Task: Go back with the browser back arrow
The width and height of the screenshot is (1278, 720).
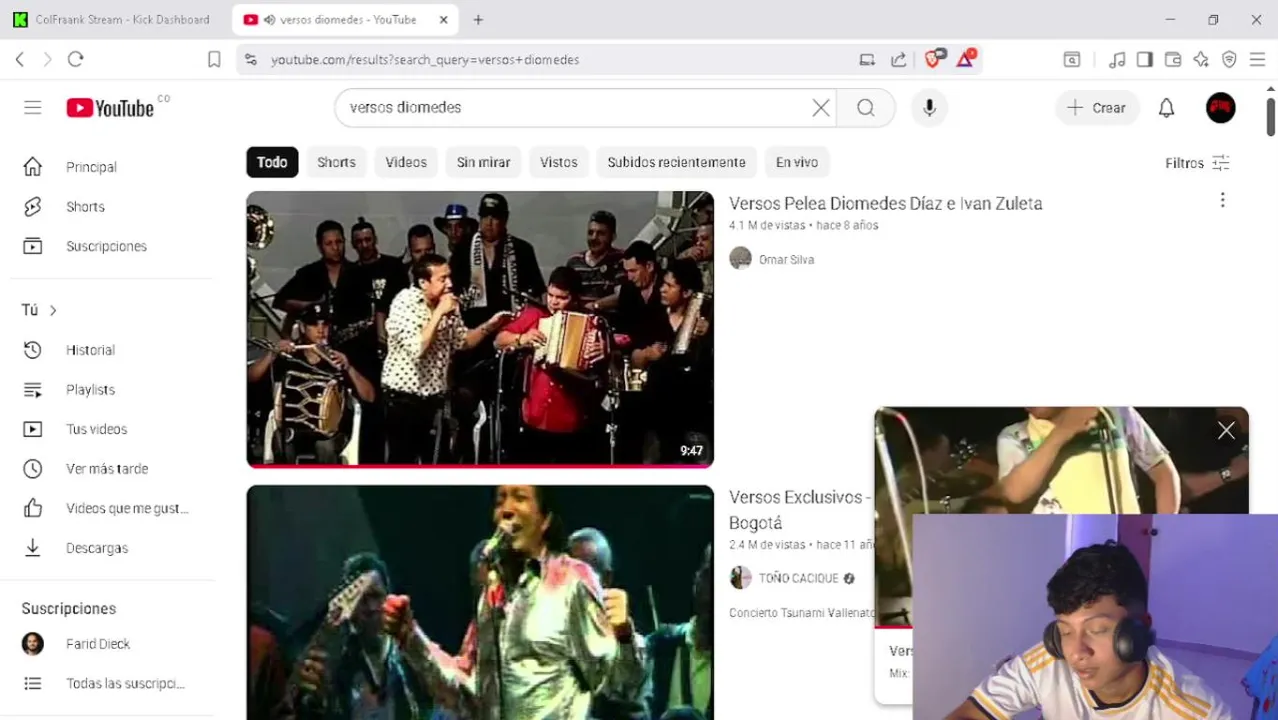Action: pyautogui.click(x=20, y=60)
